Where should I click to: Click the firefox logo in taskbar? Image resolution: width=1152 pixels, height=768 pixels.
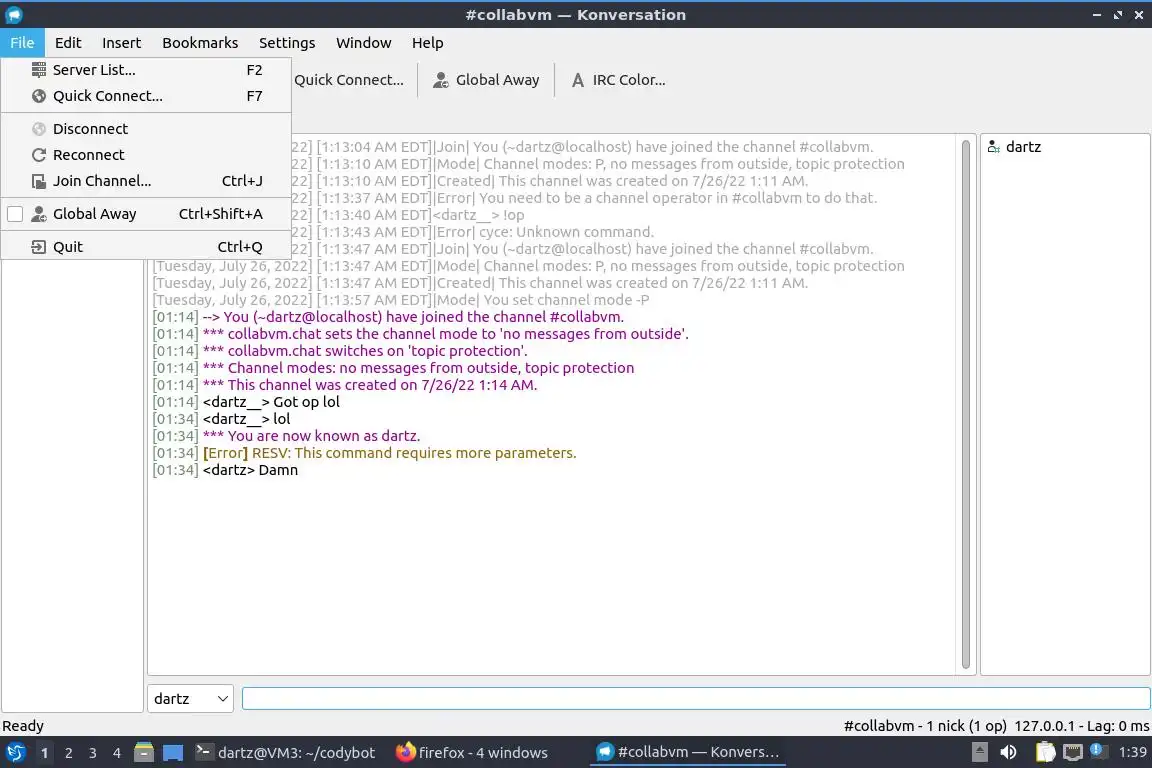point(406,753)
